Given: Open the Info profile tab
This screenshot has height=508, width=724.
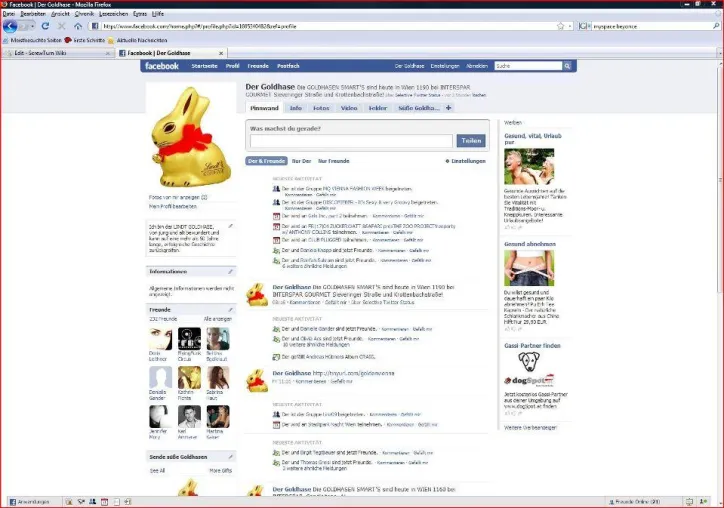Looking at the screenshot, I should coord(296,108).
